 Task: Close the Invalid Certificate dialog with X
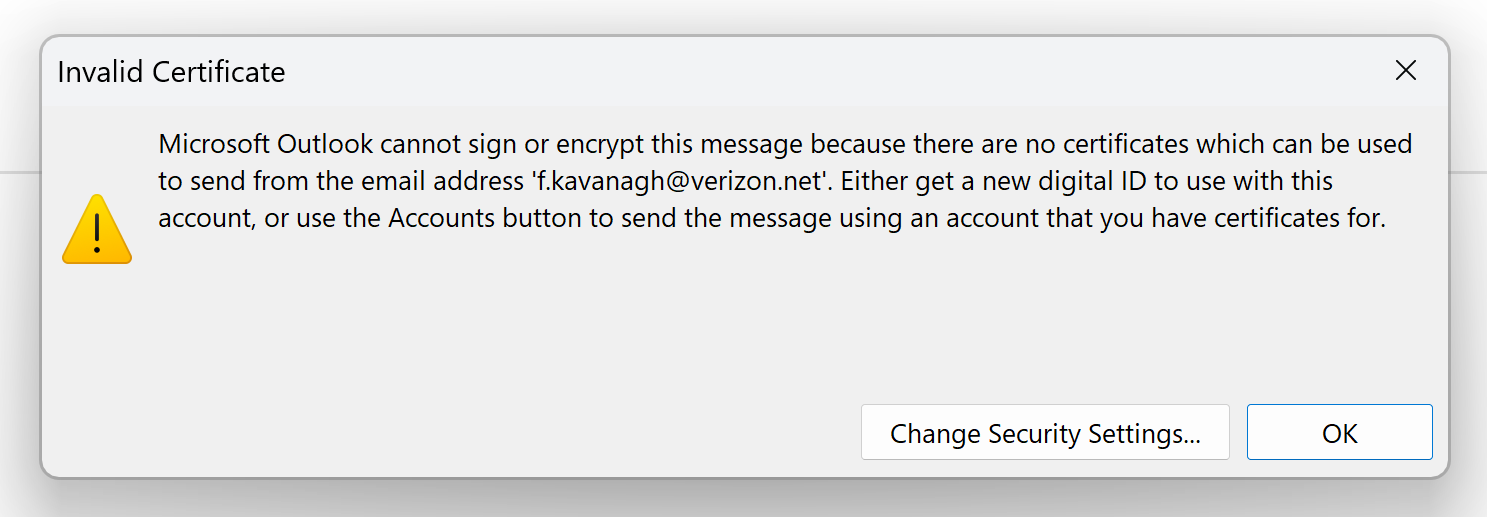click(1406, 71)
